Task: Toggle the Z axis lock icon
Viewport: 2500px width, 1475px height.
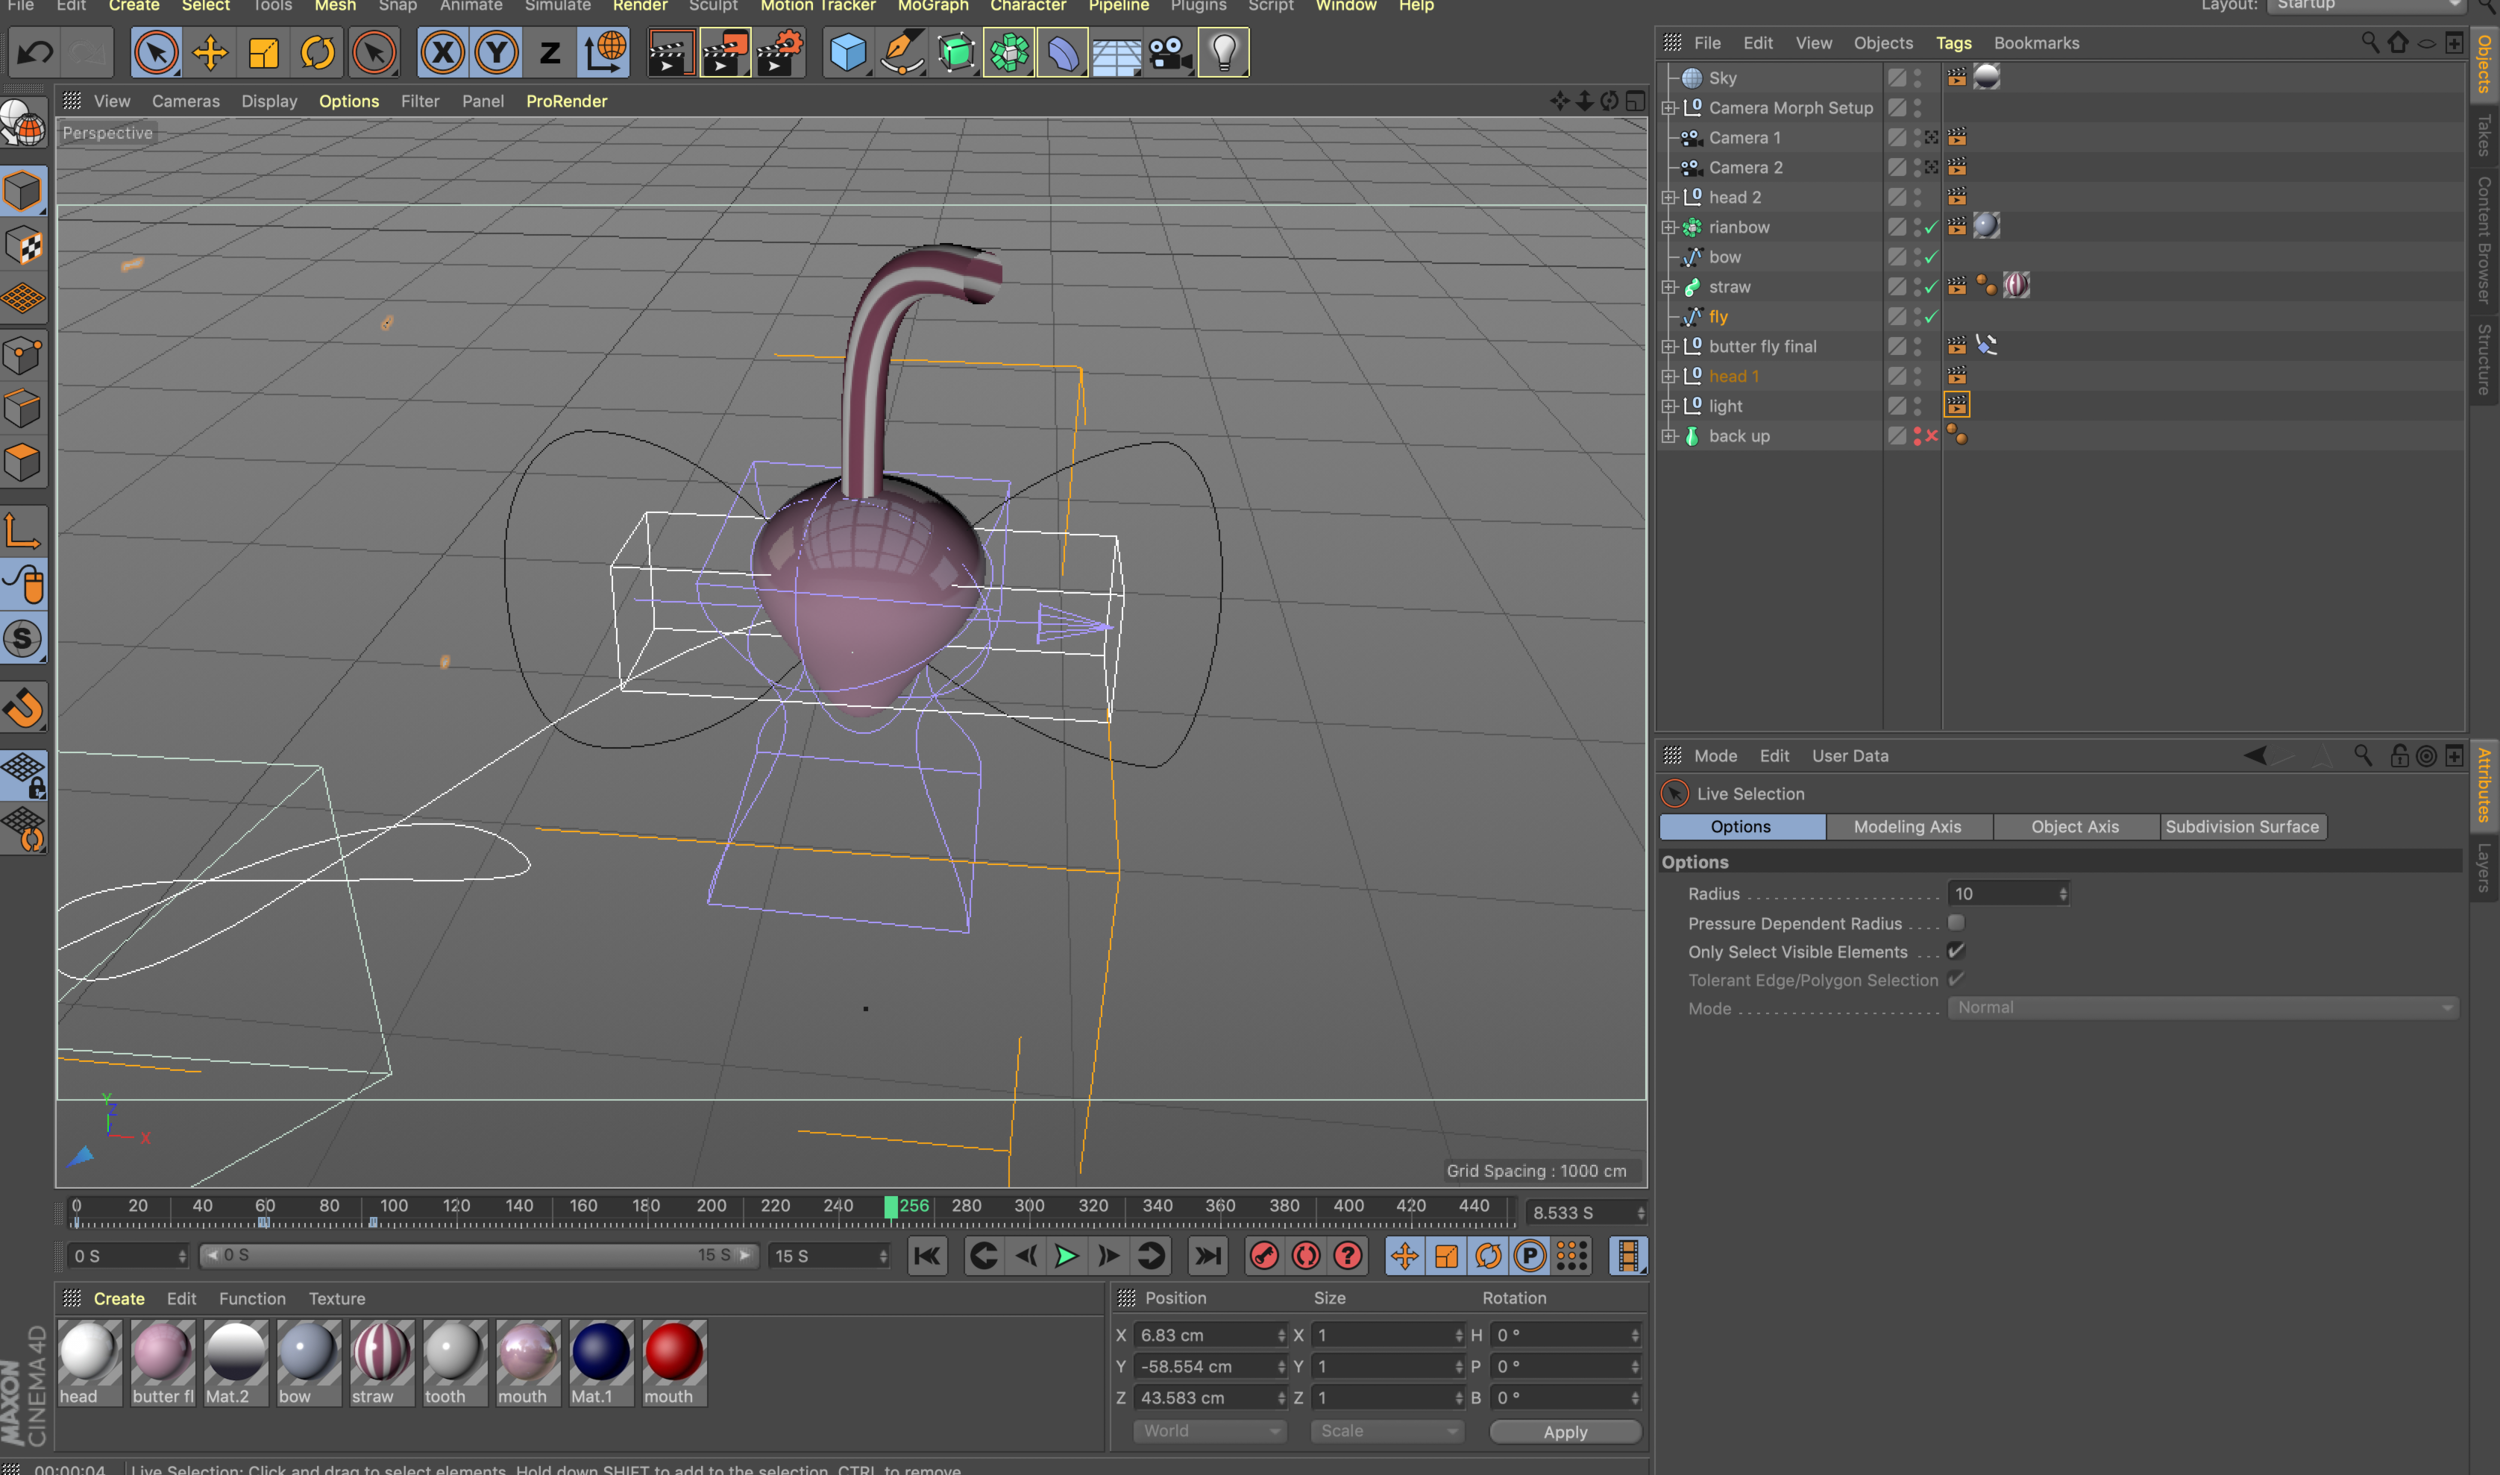Action: (x=549, y=52)
